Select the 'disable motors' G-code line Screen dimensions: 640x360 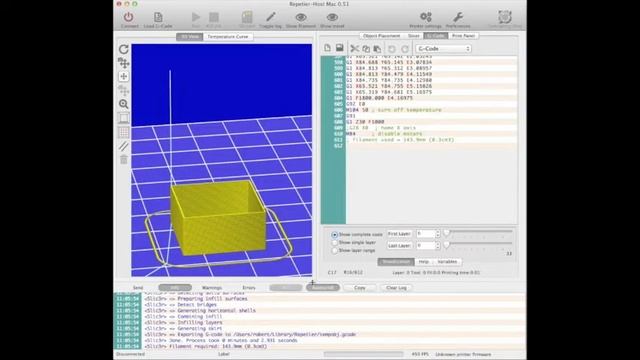click(x=431, y=133)
